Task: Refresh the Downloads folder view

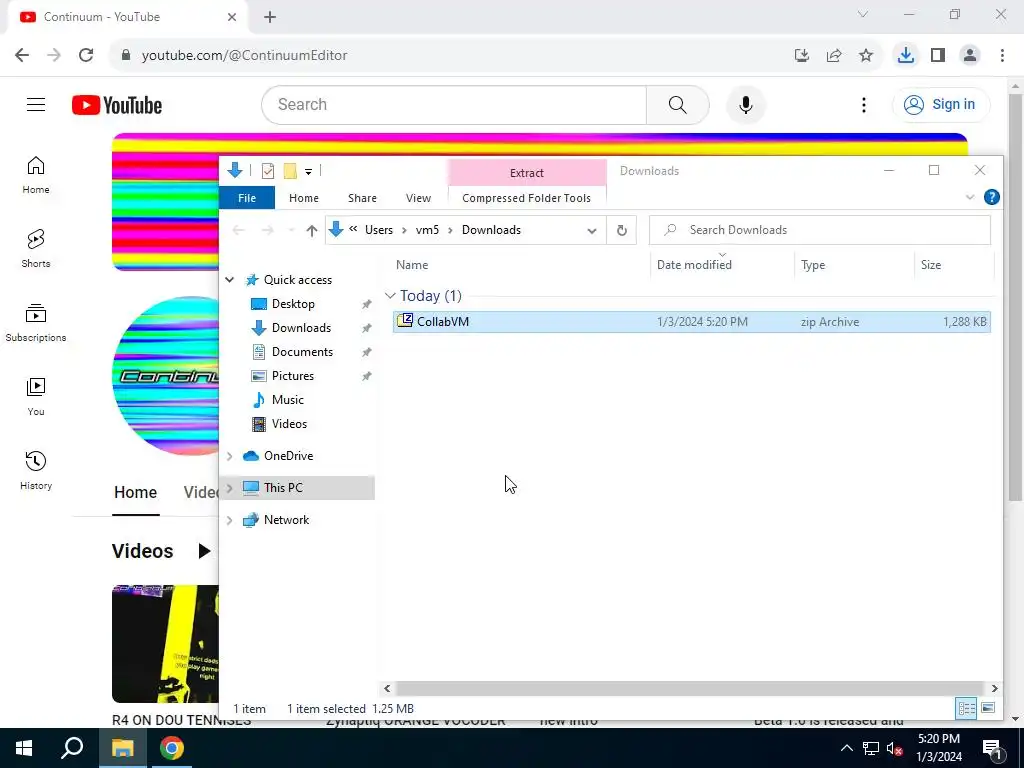Action: click(x=622, y=230)
